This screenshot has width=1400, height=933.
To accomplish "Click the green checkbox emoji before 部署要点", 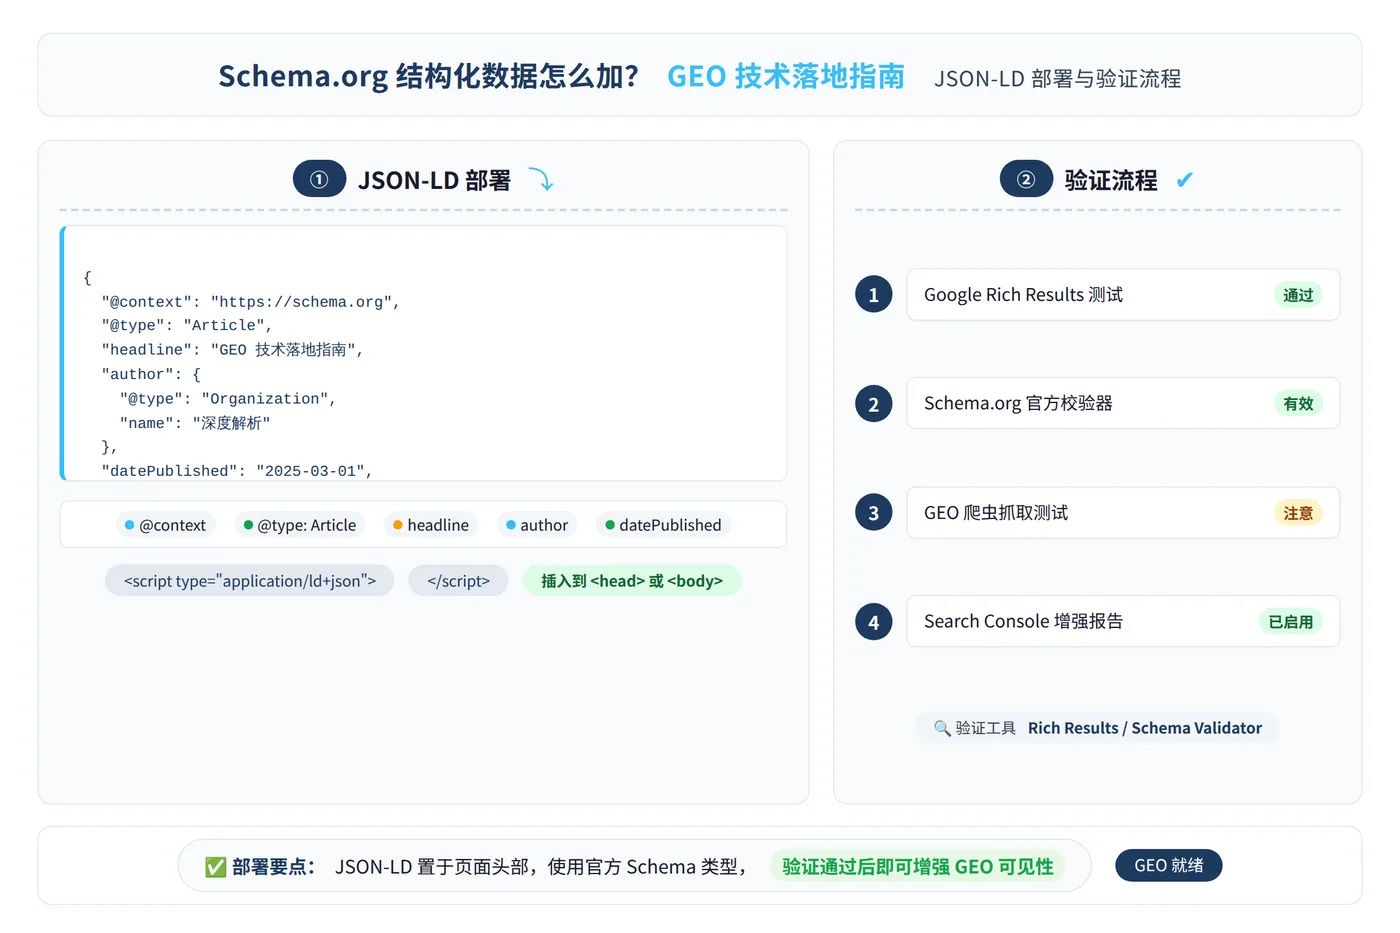I will [215, 867].
